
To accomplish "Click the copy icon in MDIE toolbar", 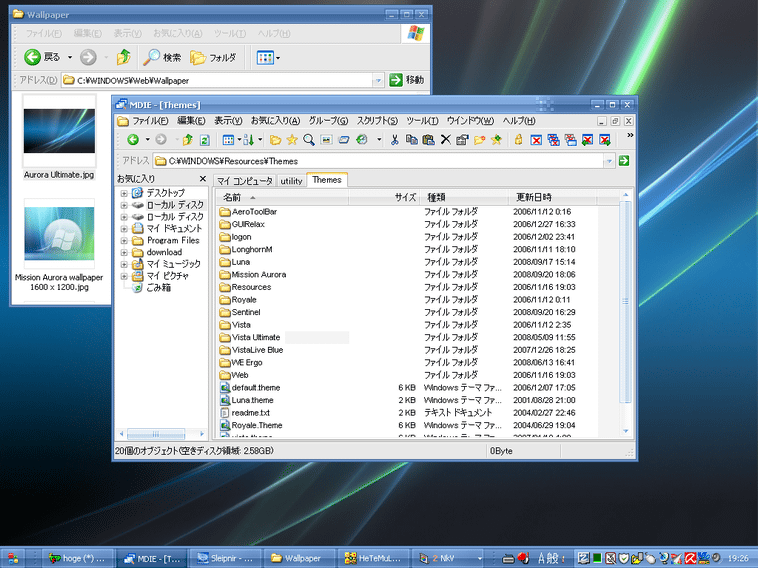I will (x=411, y=140).
